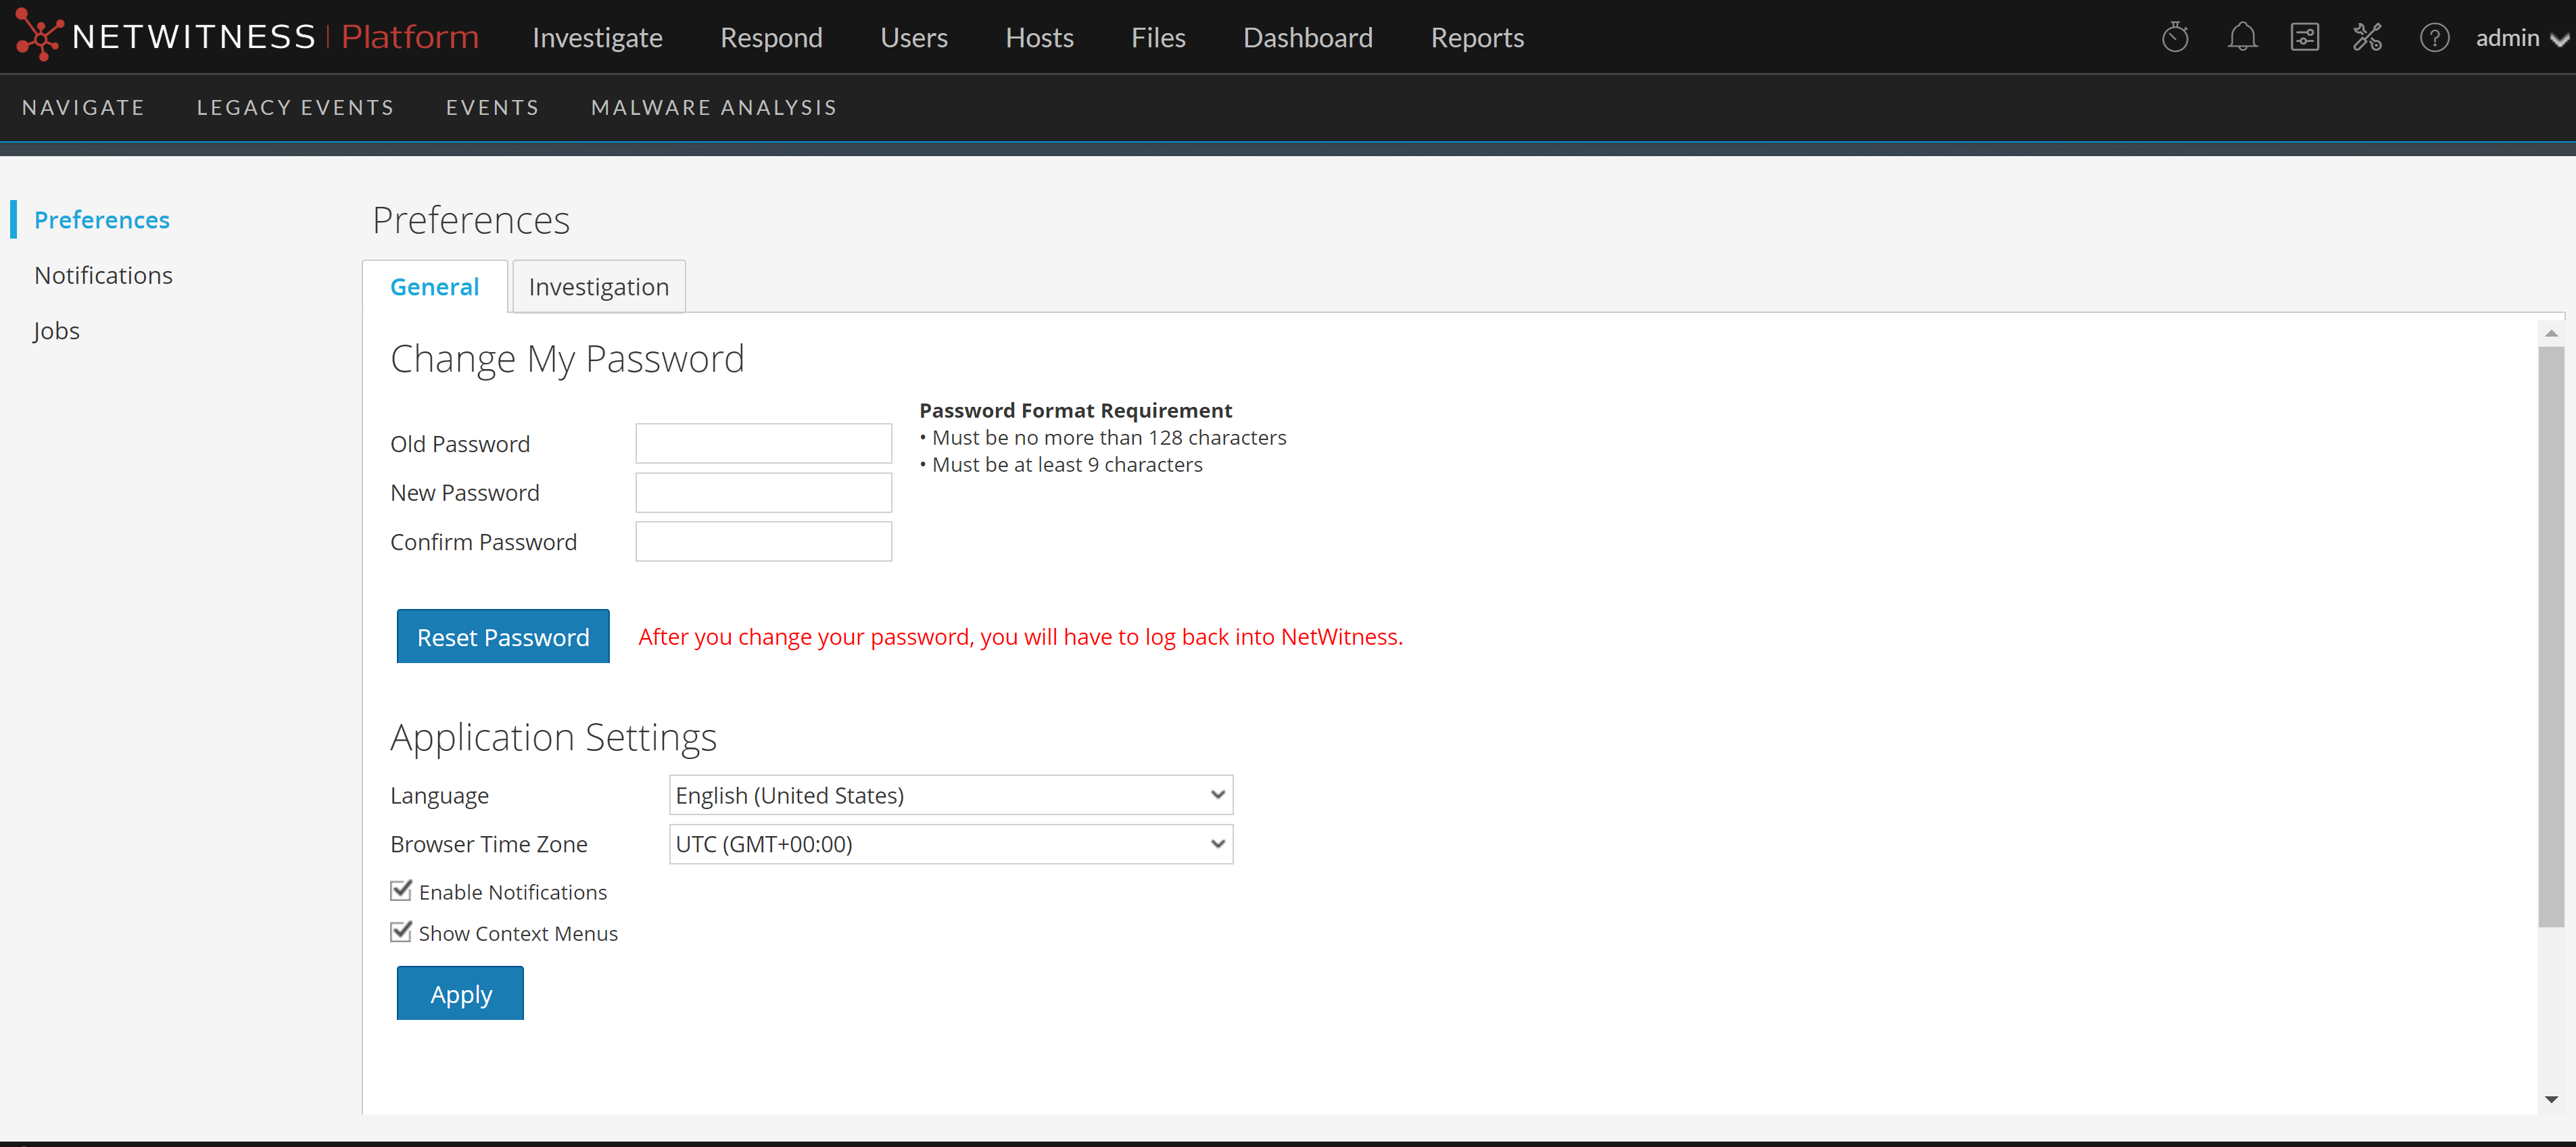Uncheck Show Context Menus

point(401,932)
